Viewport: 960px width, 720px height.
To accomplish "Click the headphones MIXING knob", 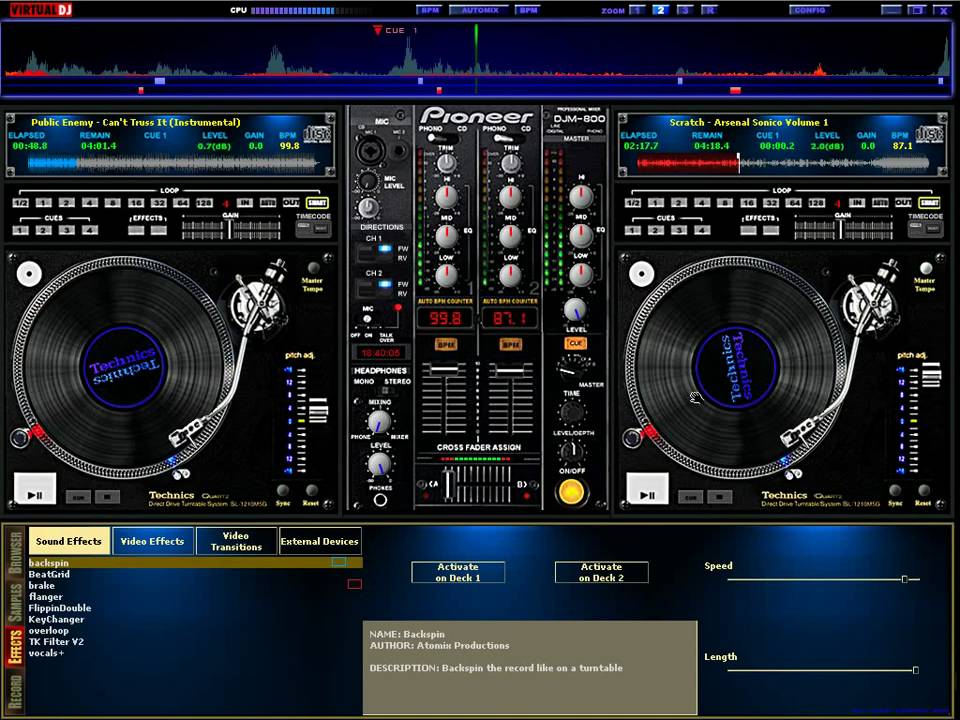I will pyautogui.click(x=379, y=422).
